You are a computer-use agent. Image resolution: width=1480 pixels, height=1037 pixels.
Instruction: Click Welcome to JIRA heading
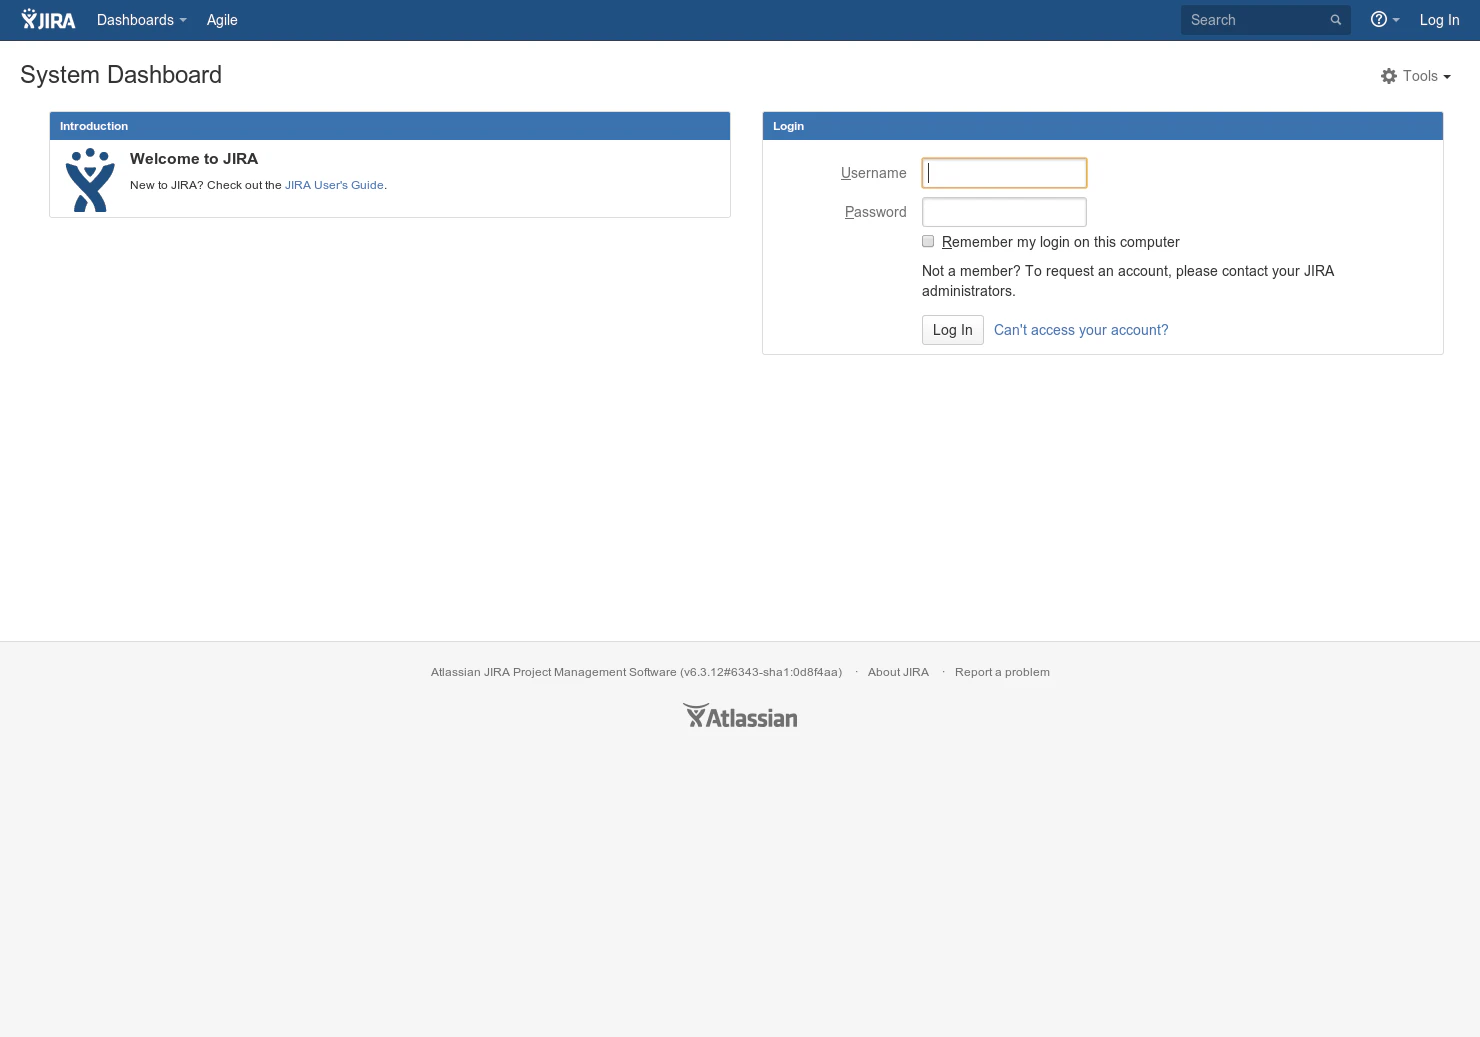click(194, 159)
